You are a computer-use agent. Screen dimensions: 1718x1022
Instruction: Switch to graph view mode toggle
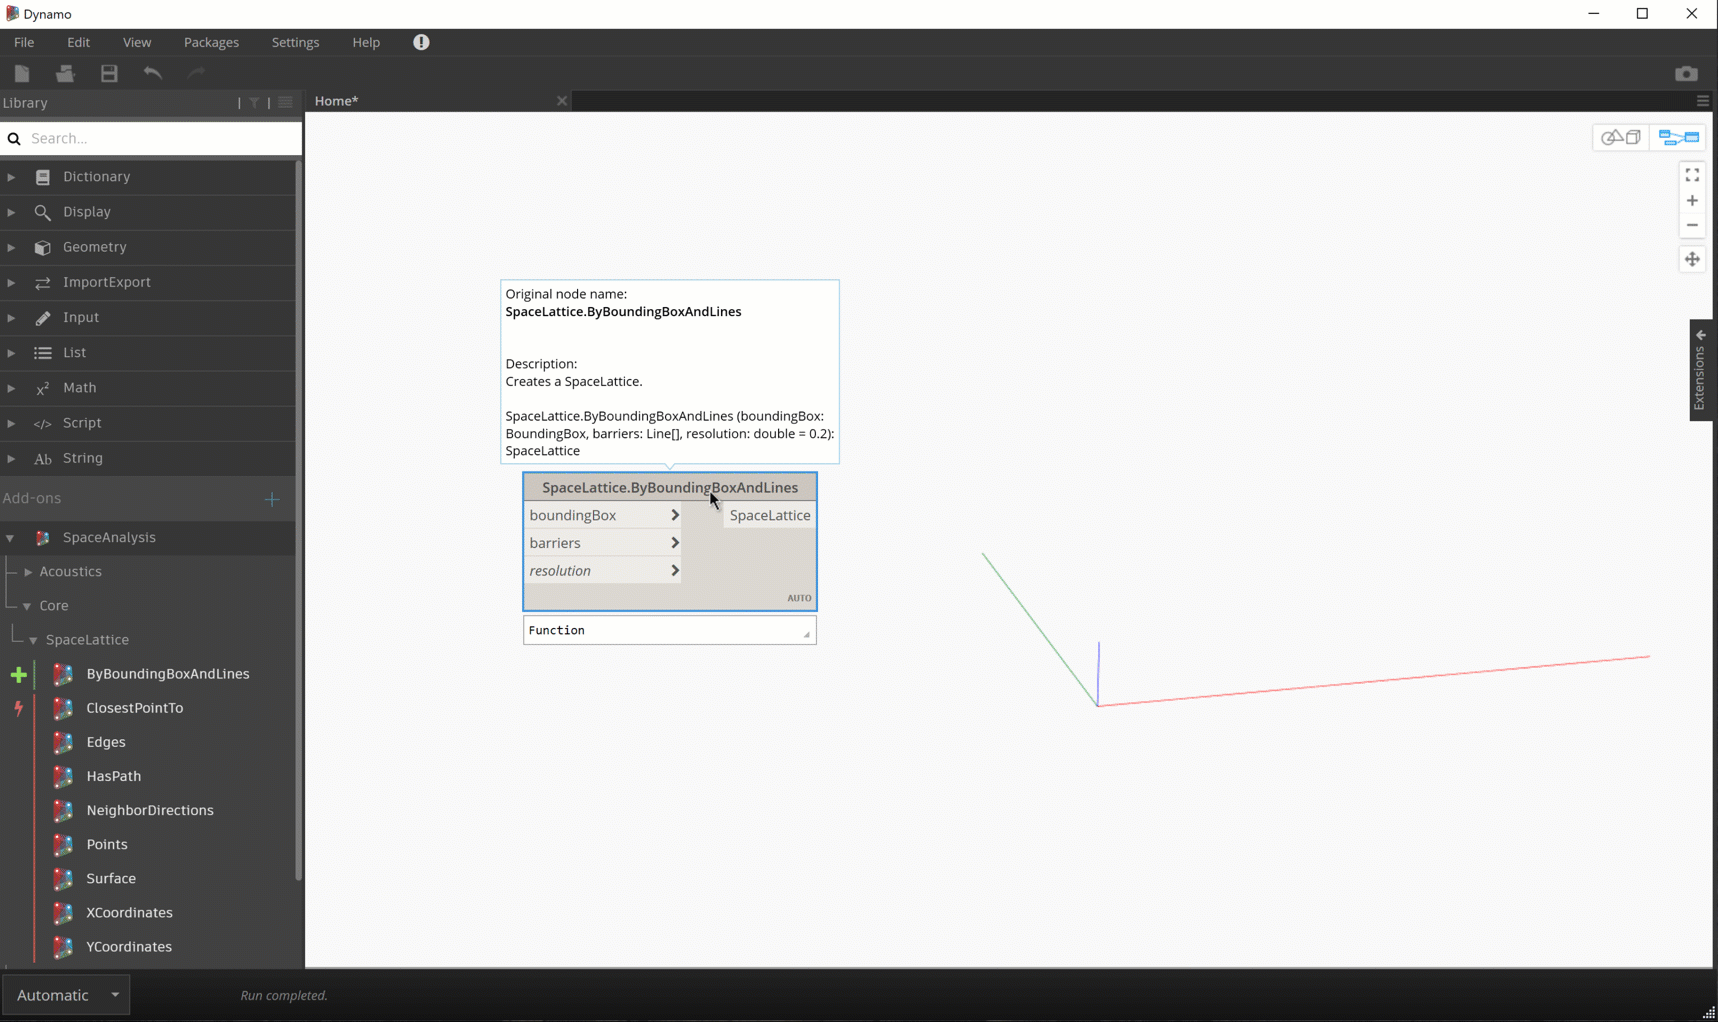pos(1678,137)
